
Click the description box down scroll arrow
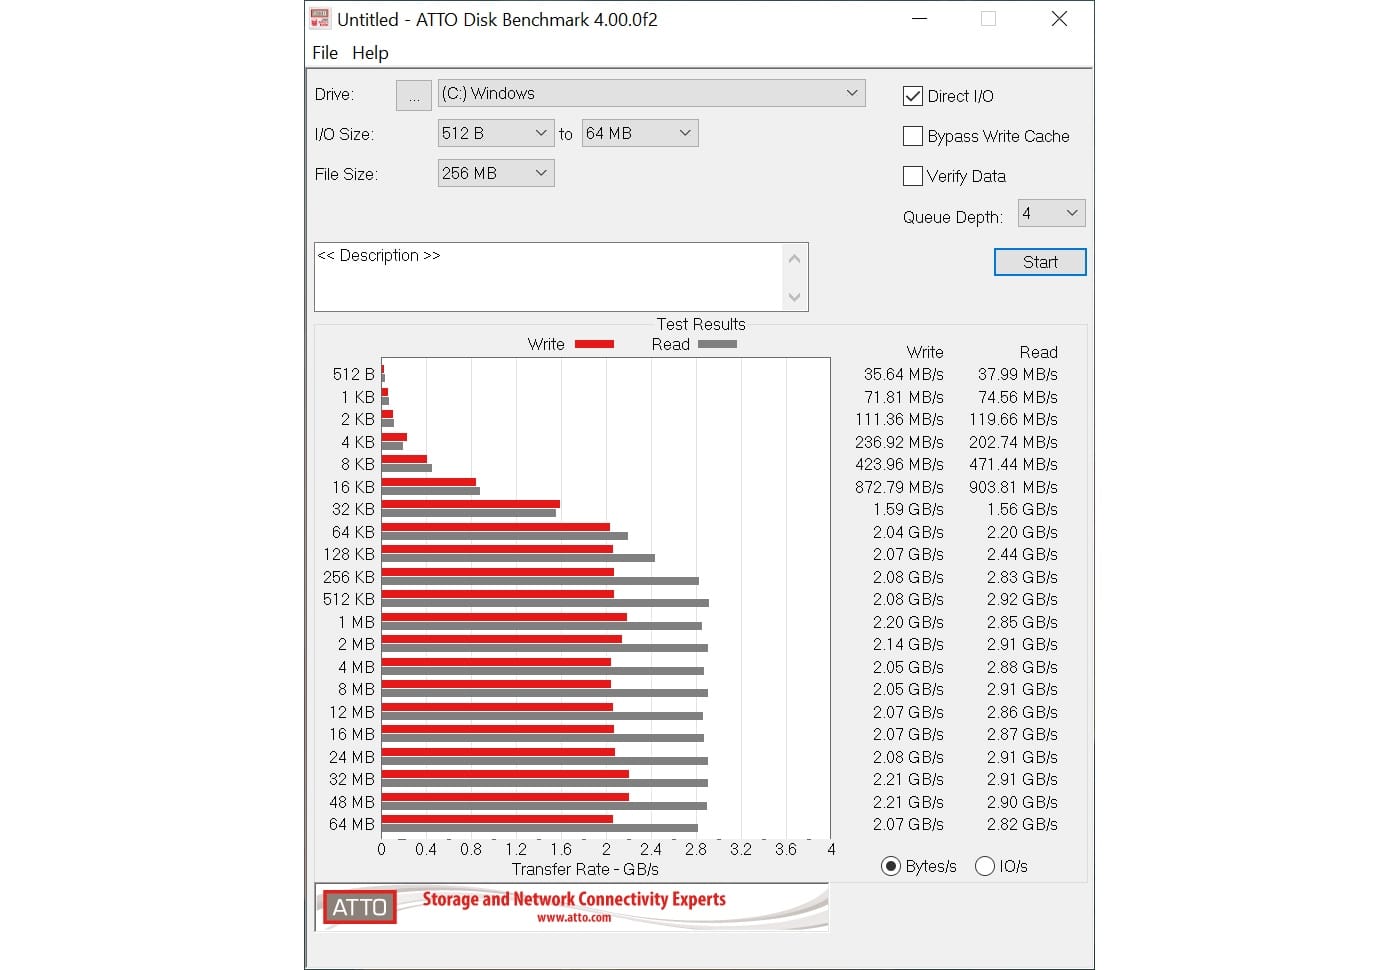(x=794, y=297)
